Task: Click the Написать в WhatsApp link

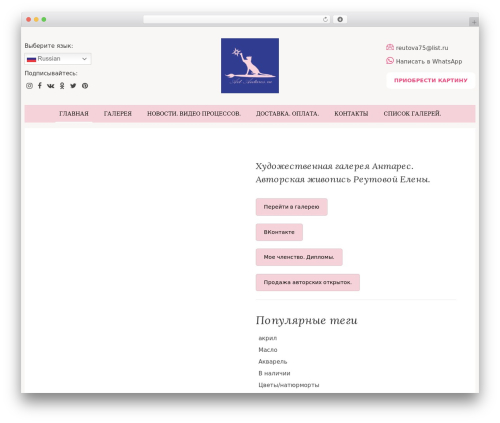Action: coord(429,61)
